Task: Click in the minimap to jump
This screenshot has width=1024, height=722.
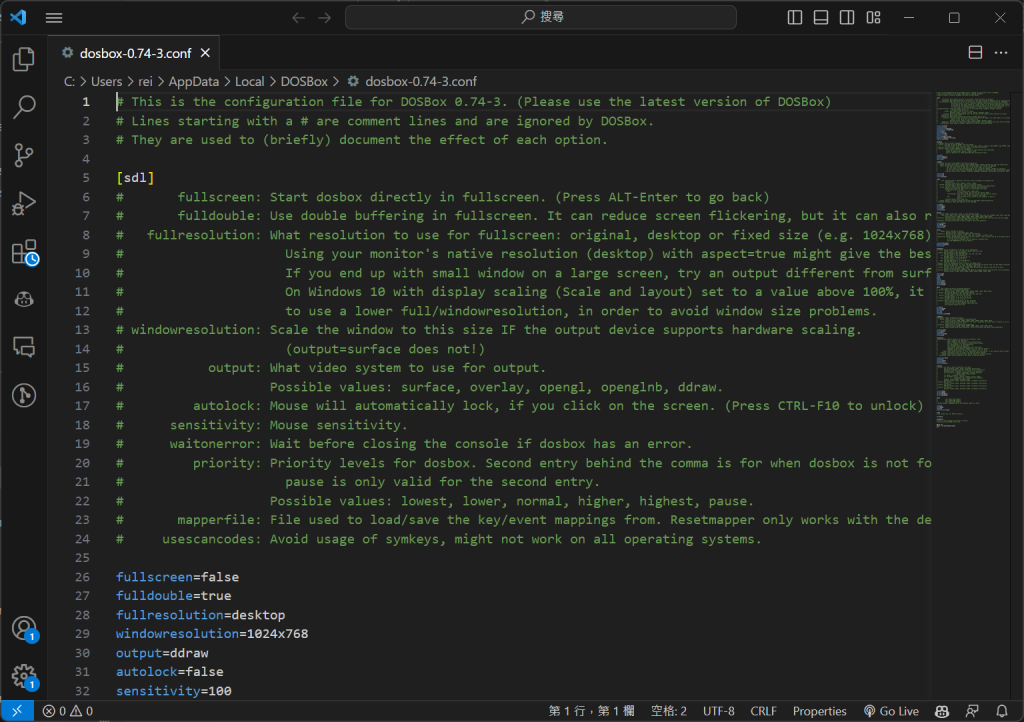Action: 973,261
